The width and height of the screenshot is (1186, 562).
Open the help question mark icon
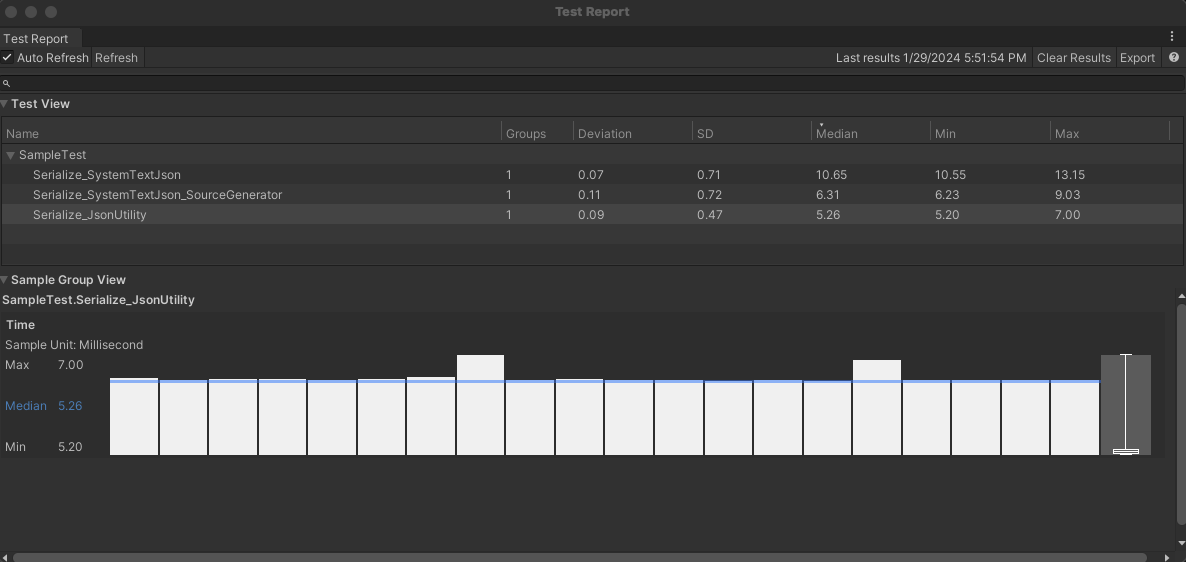point(1174,57)
